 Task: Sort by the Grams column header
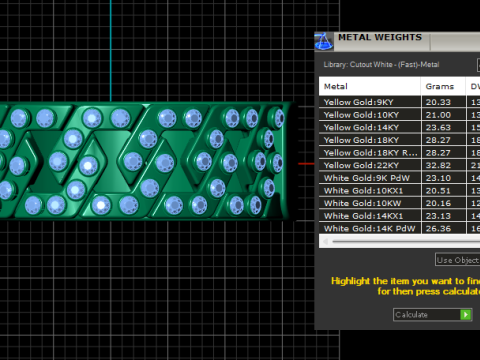pyautogui.click(x=443, y=86)
